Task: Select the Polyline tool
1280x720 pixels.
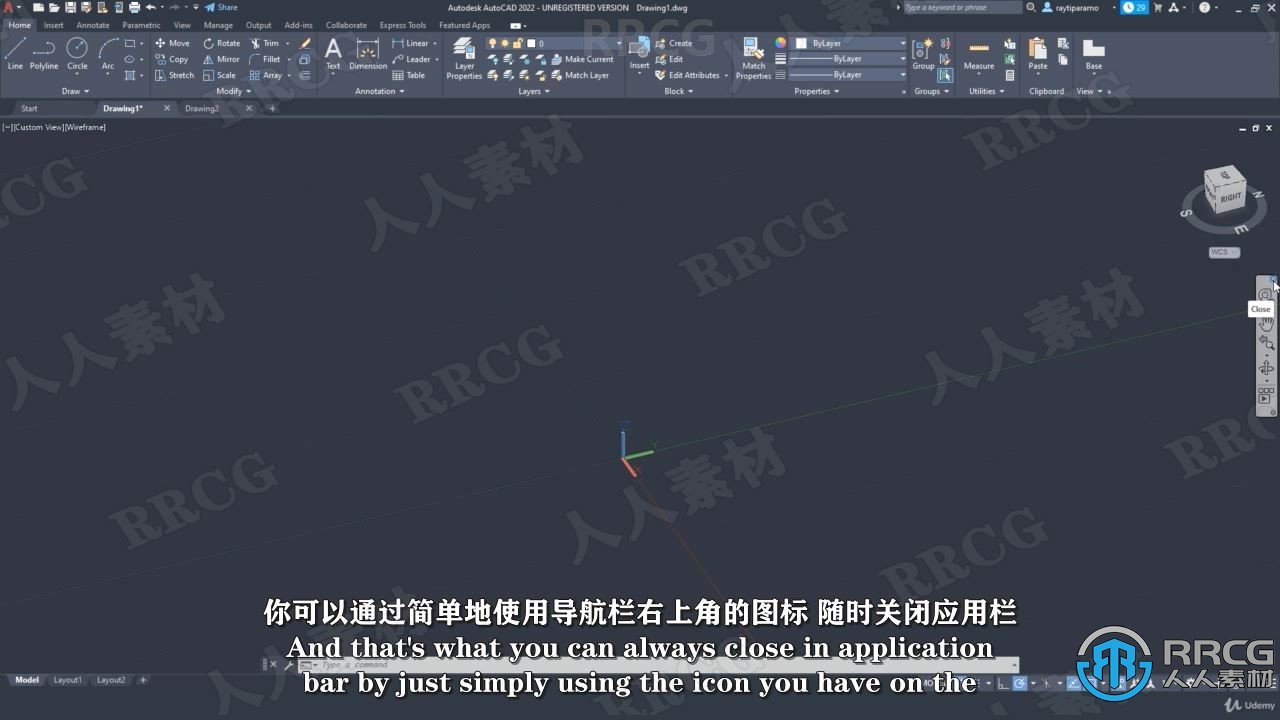Action: tap(44, 54)
